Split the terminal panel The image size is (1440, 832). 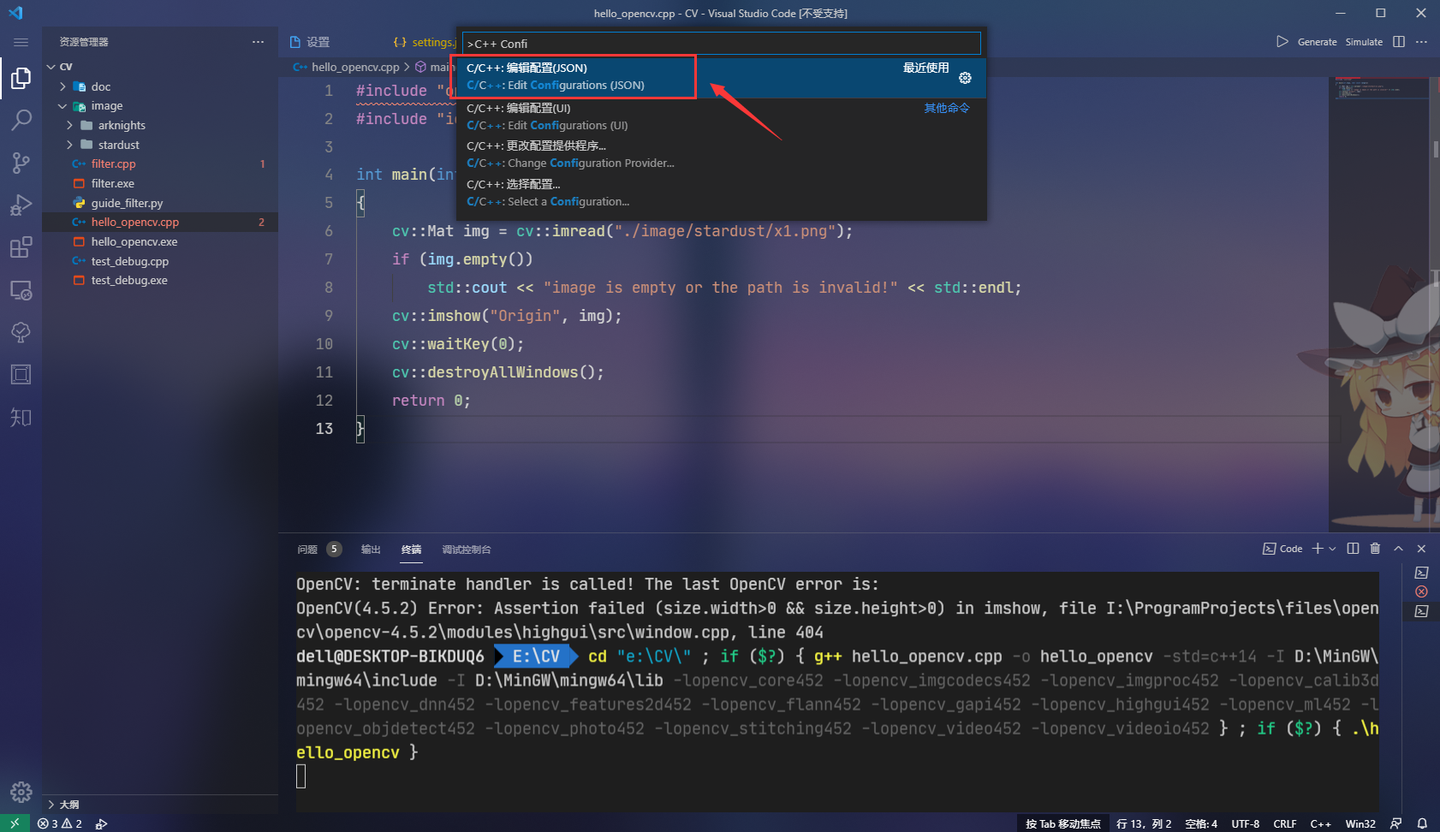(1352, 548)
